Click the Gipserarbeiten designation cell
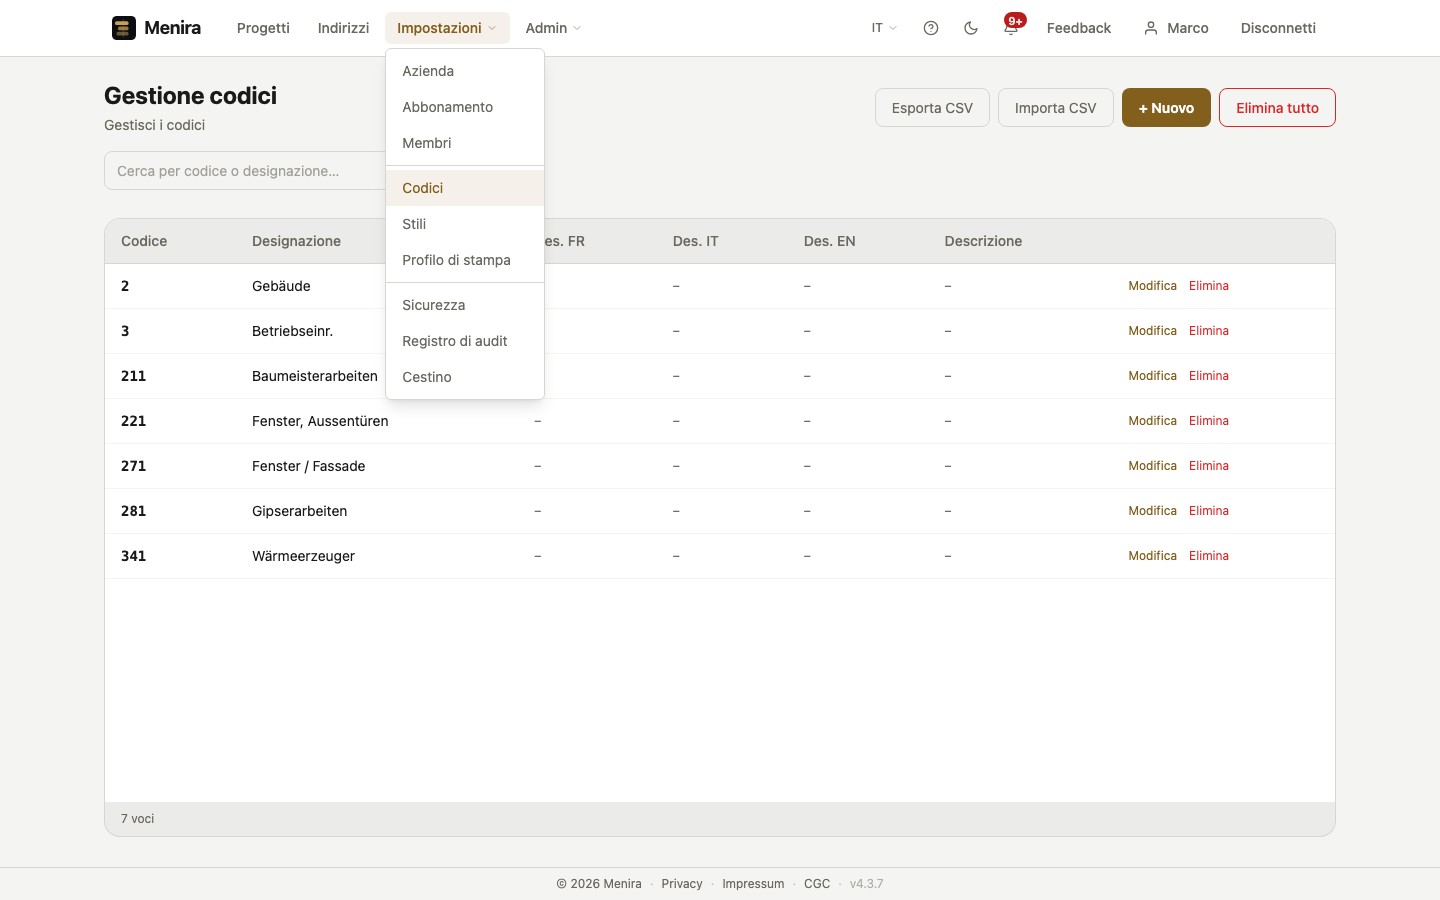The image size is (1440, 900). (299, 511)
